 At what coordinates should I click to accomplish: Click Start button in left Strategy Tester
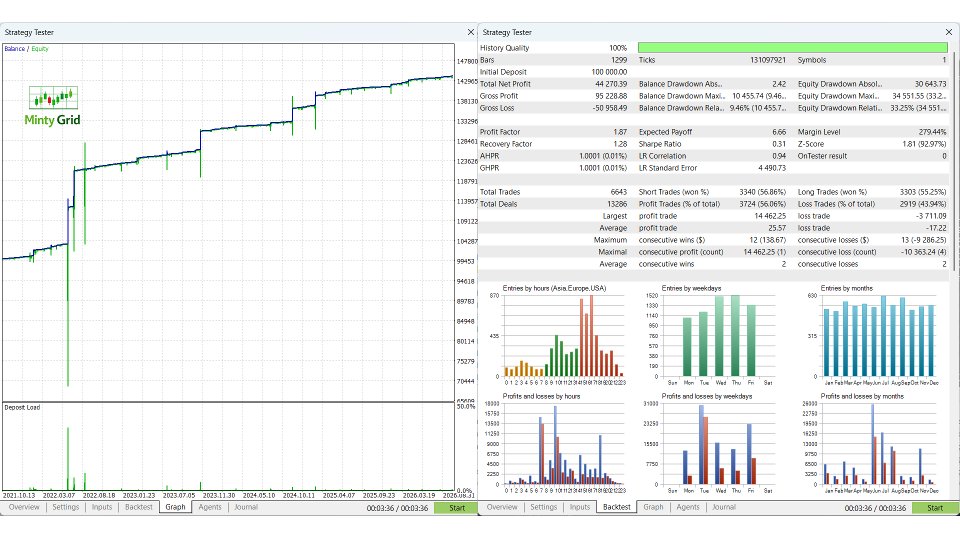457,508
